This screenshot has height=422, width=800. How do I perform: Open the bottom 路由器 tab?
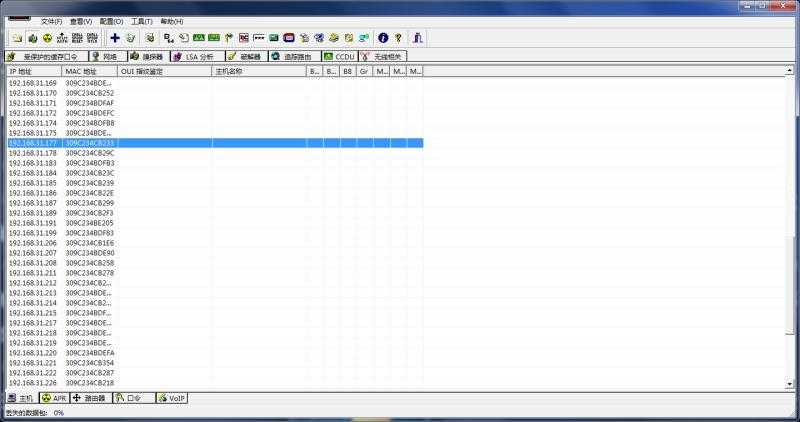(90, 398)
